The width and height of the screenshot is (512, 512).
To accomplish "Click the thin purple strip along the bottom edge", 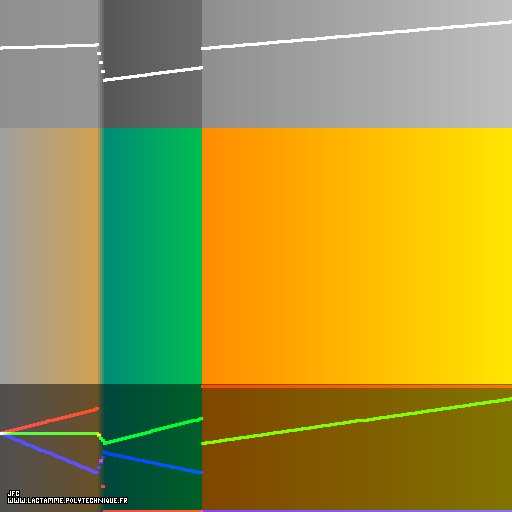I will point(357,511).
